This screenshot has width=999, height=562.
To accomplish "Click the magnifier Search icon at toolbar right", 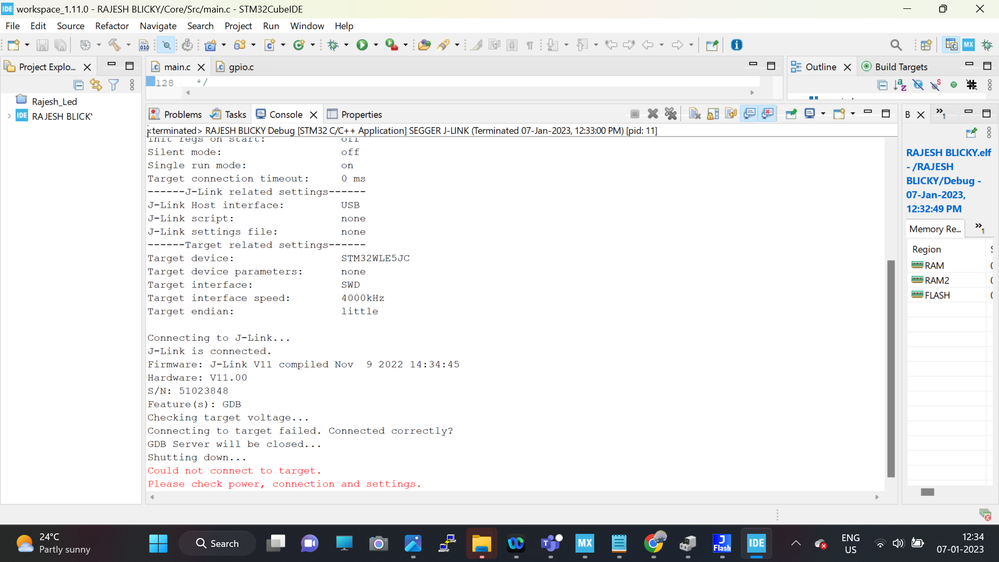I will pyautogui.click(x=896, y=45).
